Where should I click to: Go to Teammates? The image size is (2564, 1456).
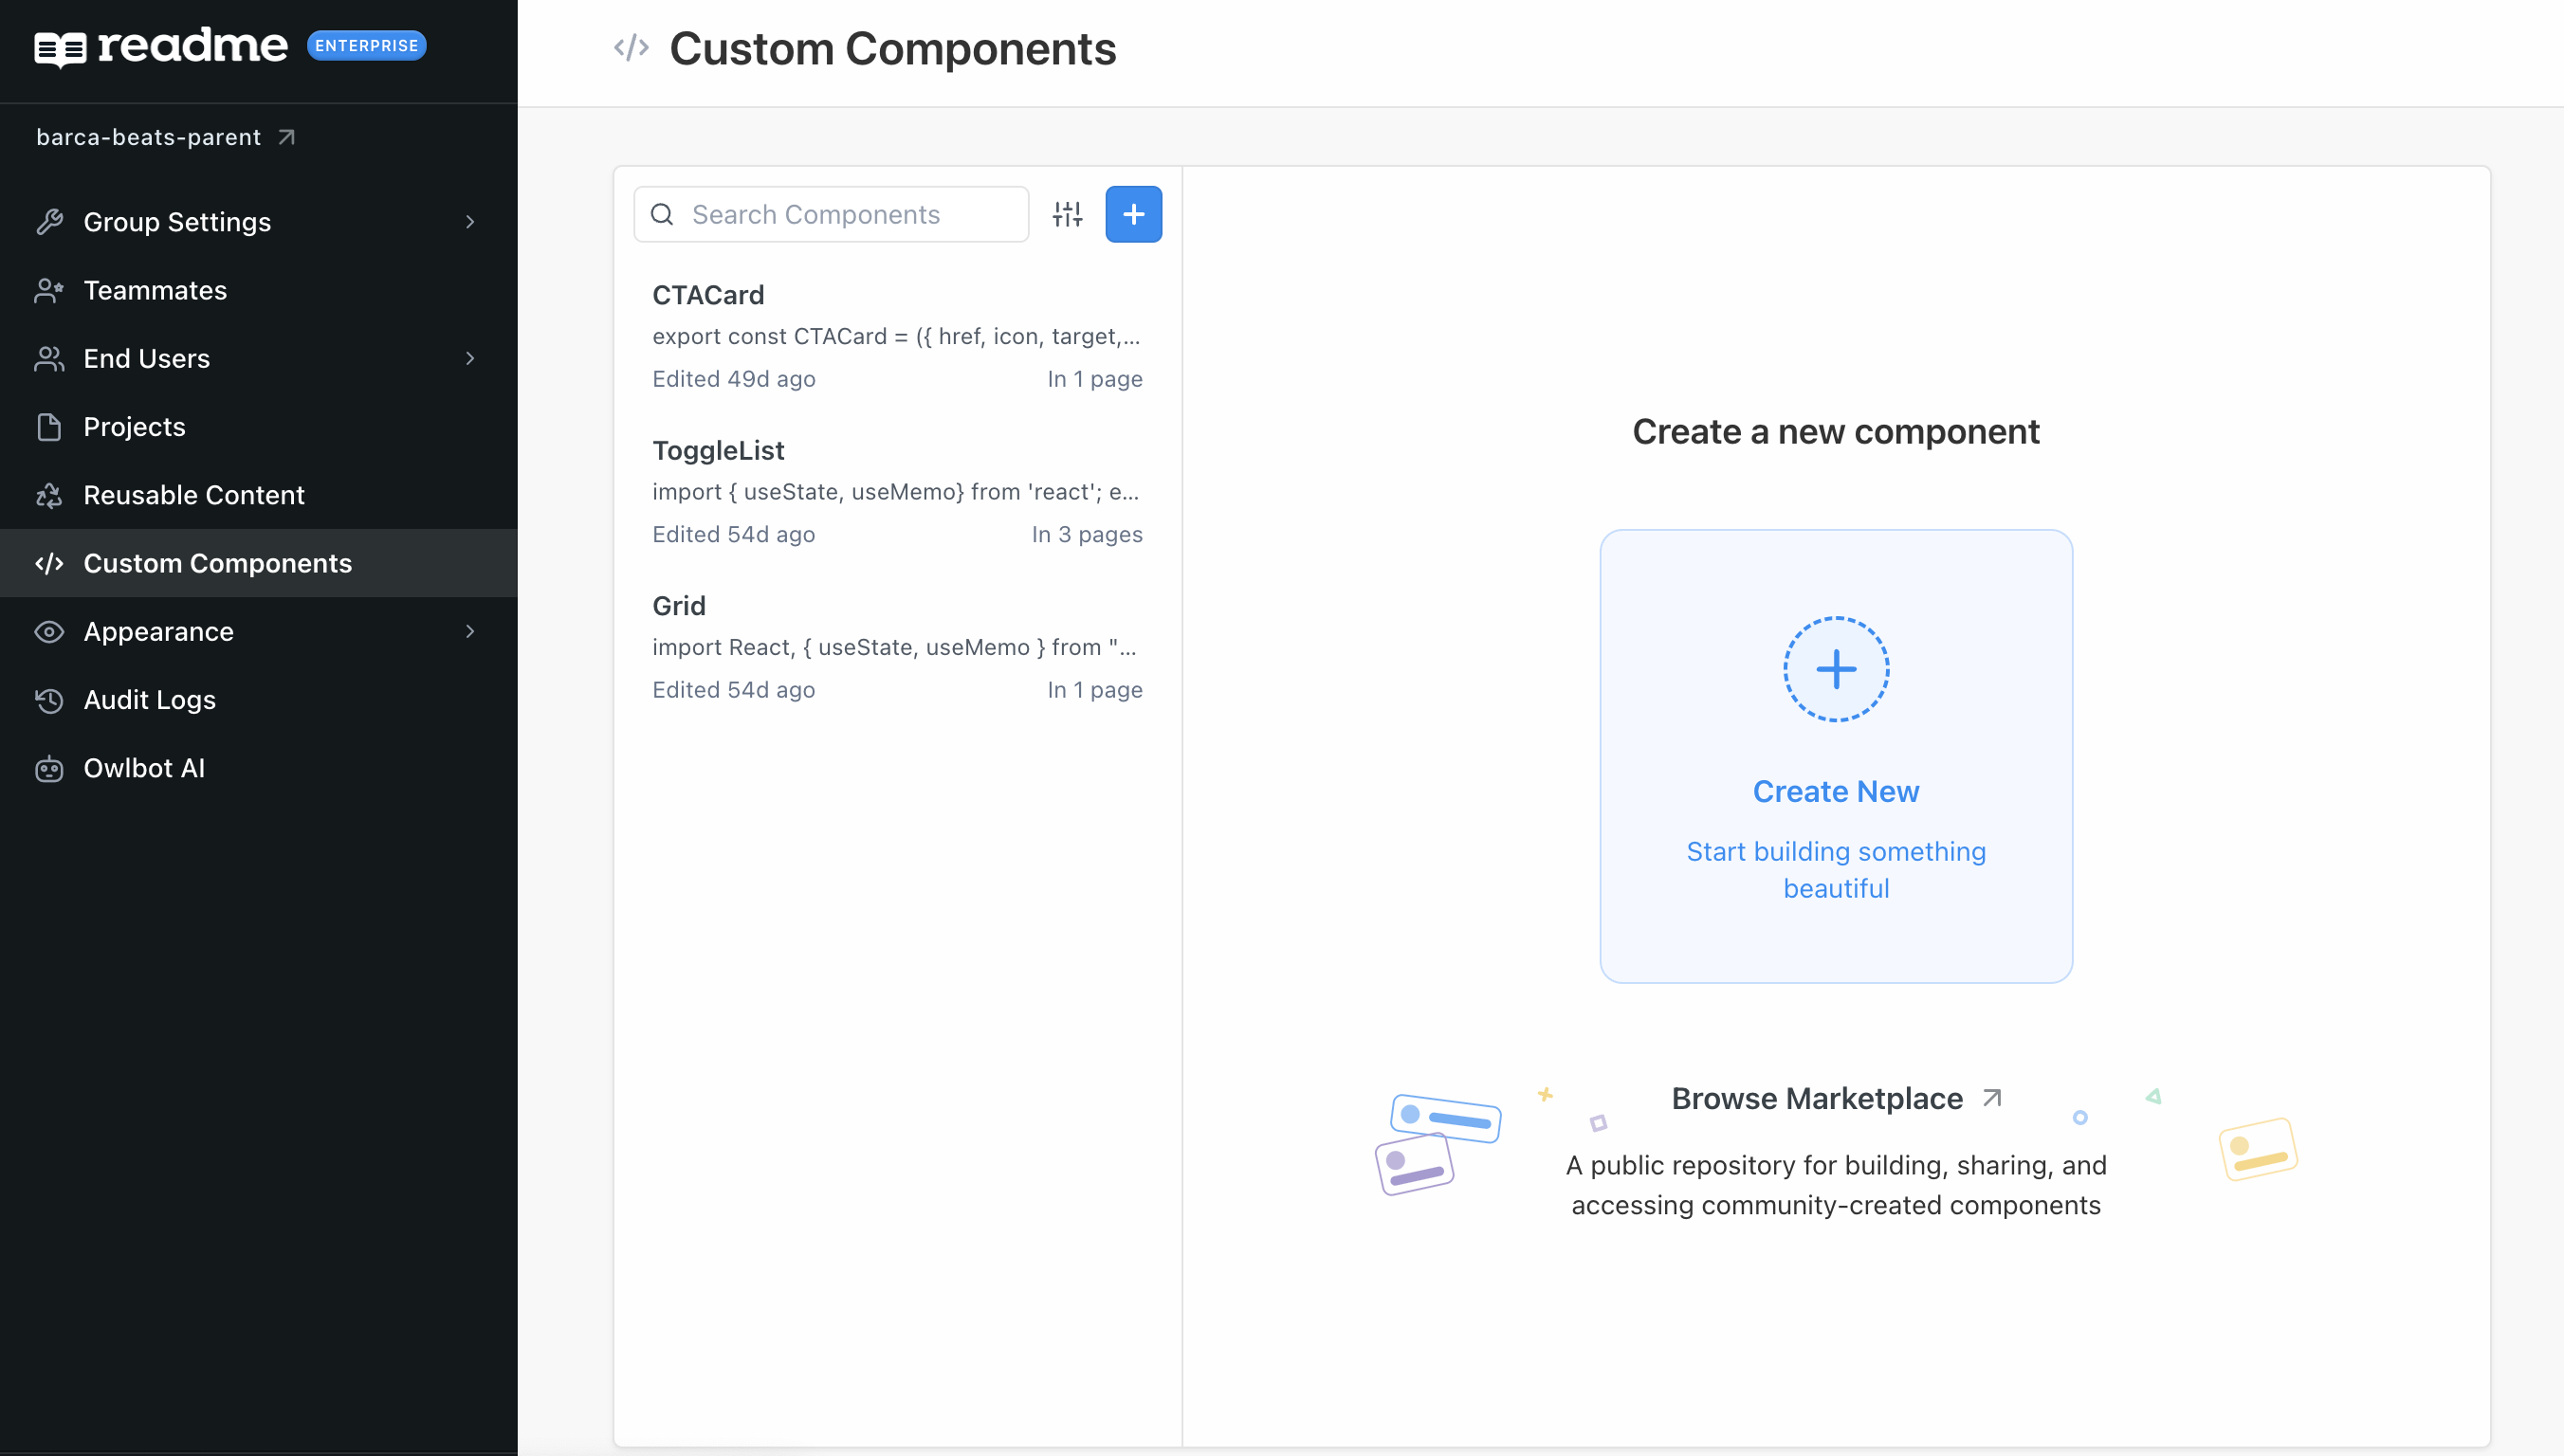(x=258, y=290)
